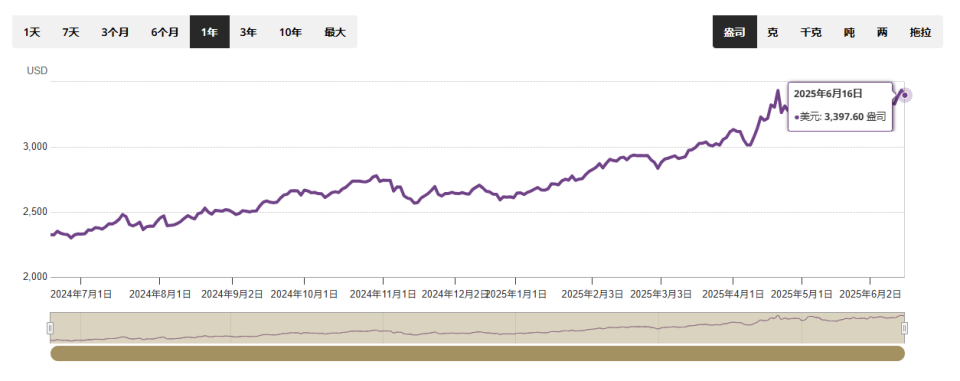This screenshot has height=381, width=960.
Task: Select the 最大 full history range
Action: click(335, 32)
